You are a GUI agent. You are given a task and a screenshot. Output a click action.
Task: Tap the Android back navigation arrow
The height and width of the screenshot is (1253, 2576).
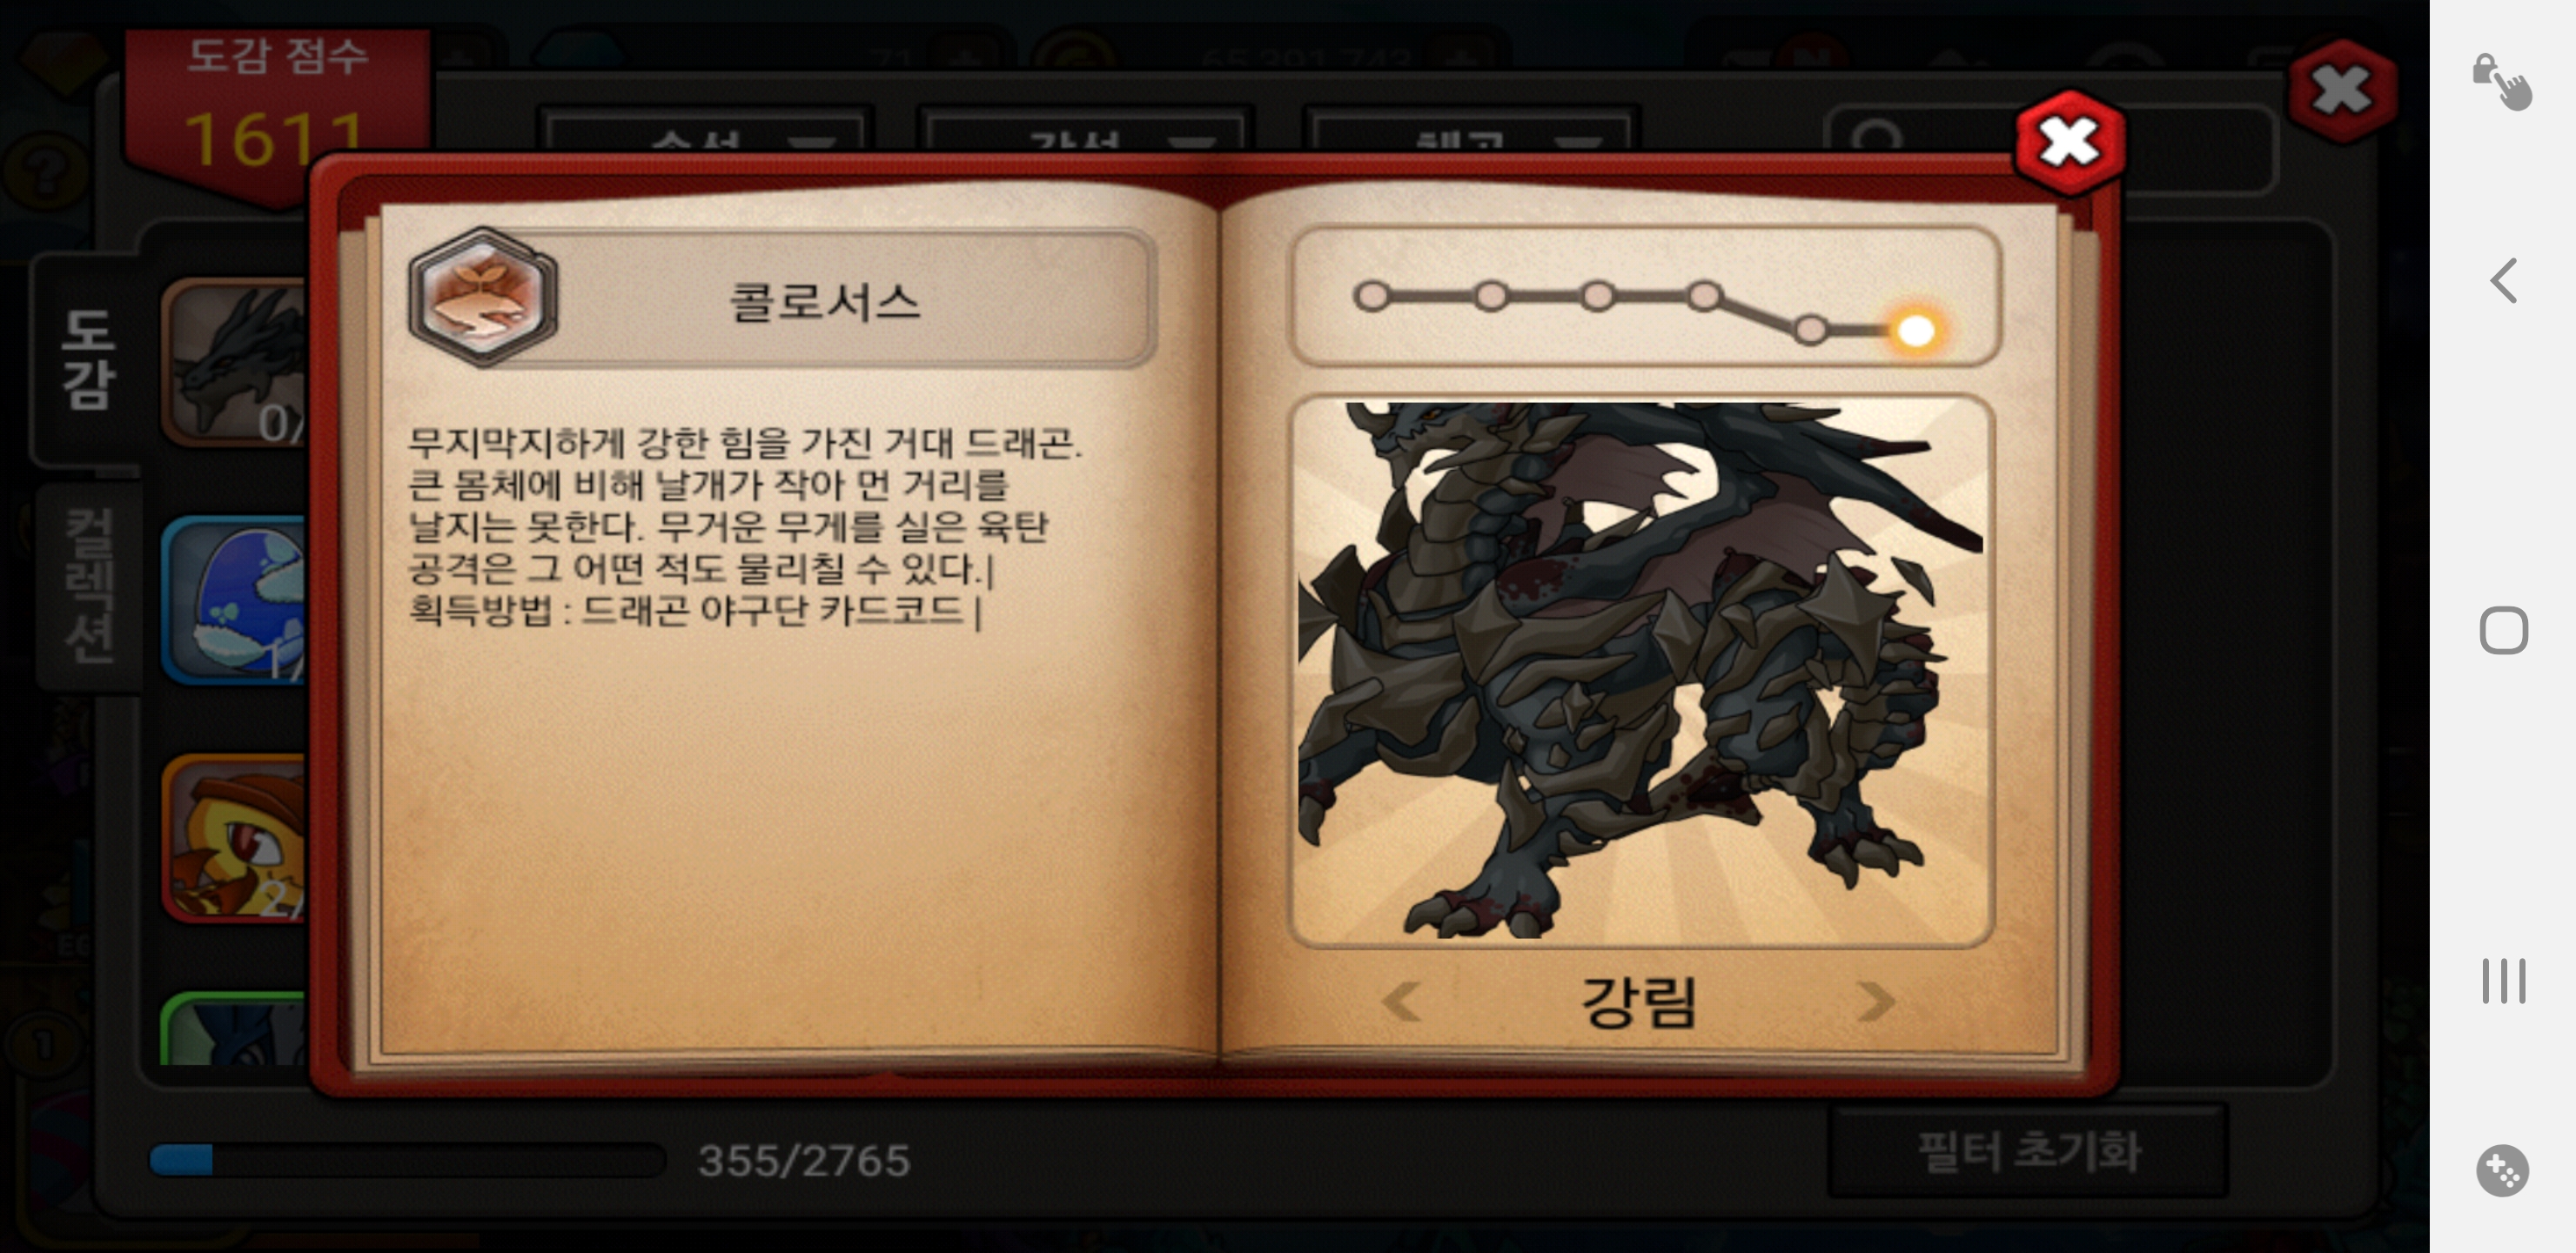[2504, 281]
